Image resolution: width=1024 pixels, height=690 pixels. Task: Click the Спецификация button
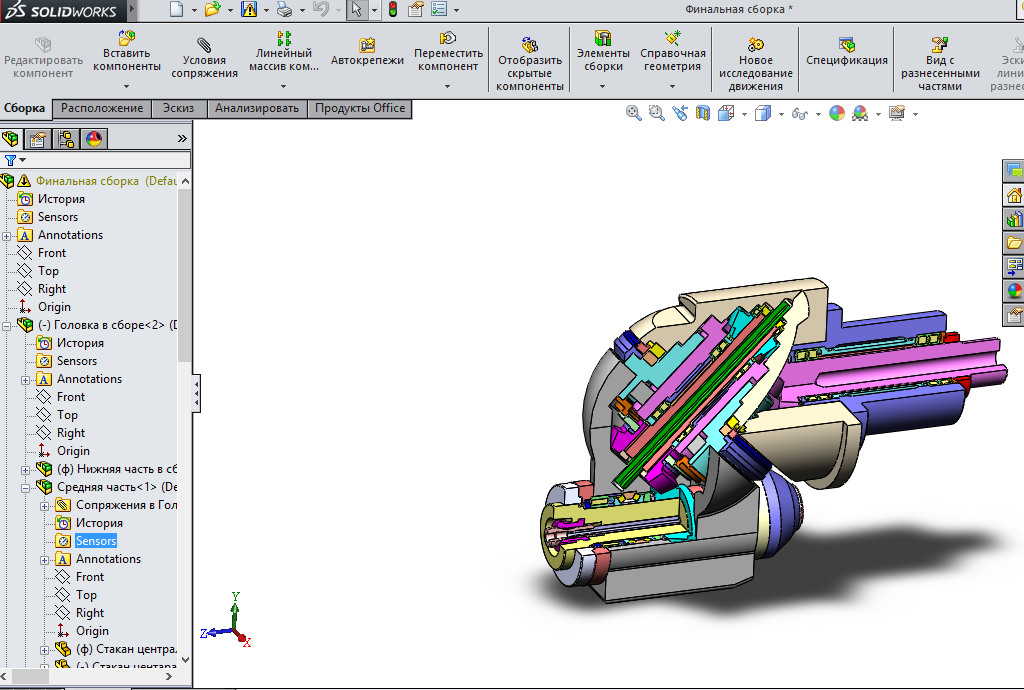(x=847, y=52)
